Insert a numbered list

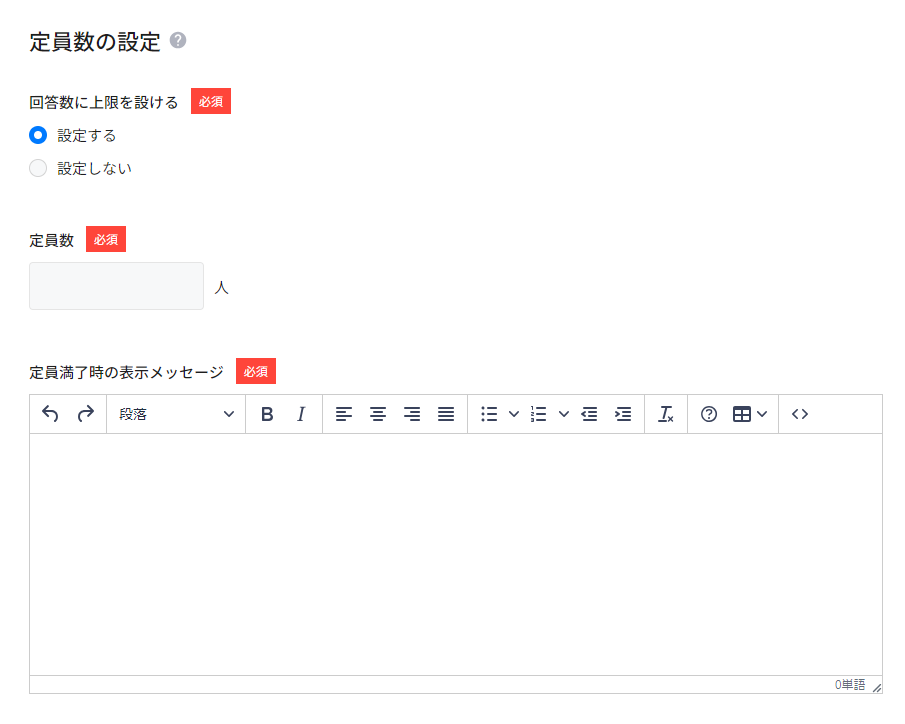point(538,414)
